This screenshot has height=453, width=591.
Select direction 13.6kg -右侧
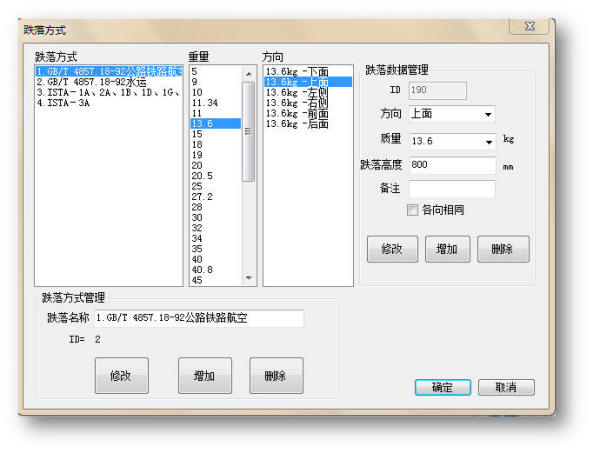(308, 103)
